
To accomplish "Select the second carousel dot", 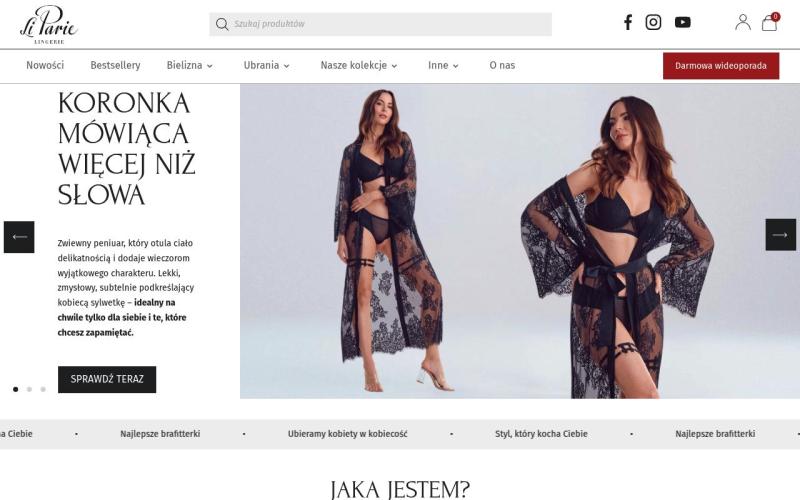I will pos(29,389).
